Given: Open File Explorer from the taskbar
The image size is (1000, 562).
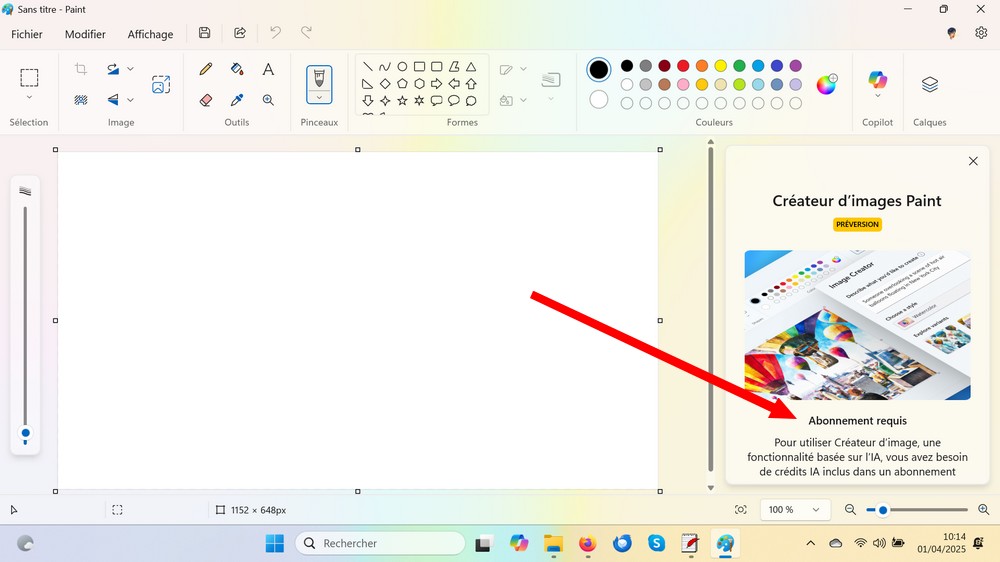Looking at the screenshot, I should (553, 544).
